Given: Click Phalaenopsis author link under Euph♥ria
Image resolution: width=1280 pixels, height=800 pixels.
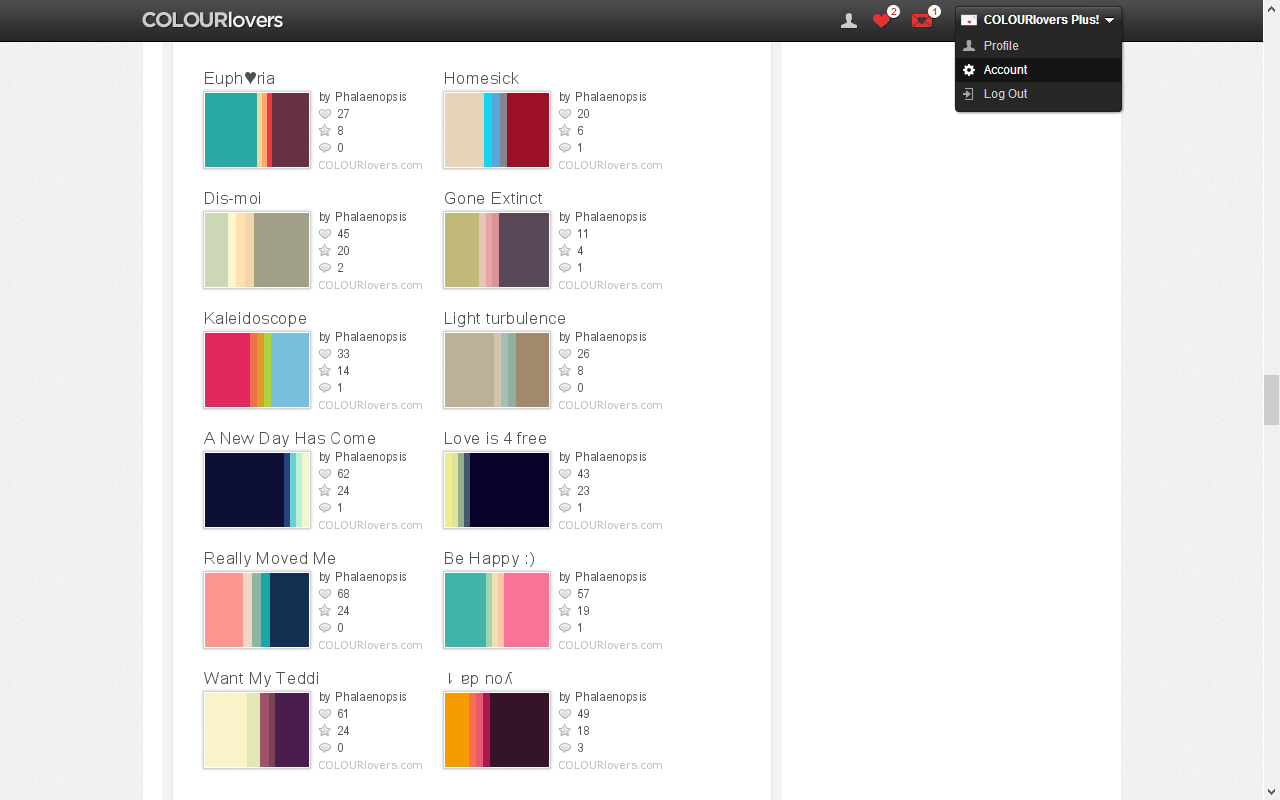Looking at the screenshot, I should click(x=370, y=97).
